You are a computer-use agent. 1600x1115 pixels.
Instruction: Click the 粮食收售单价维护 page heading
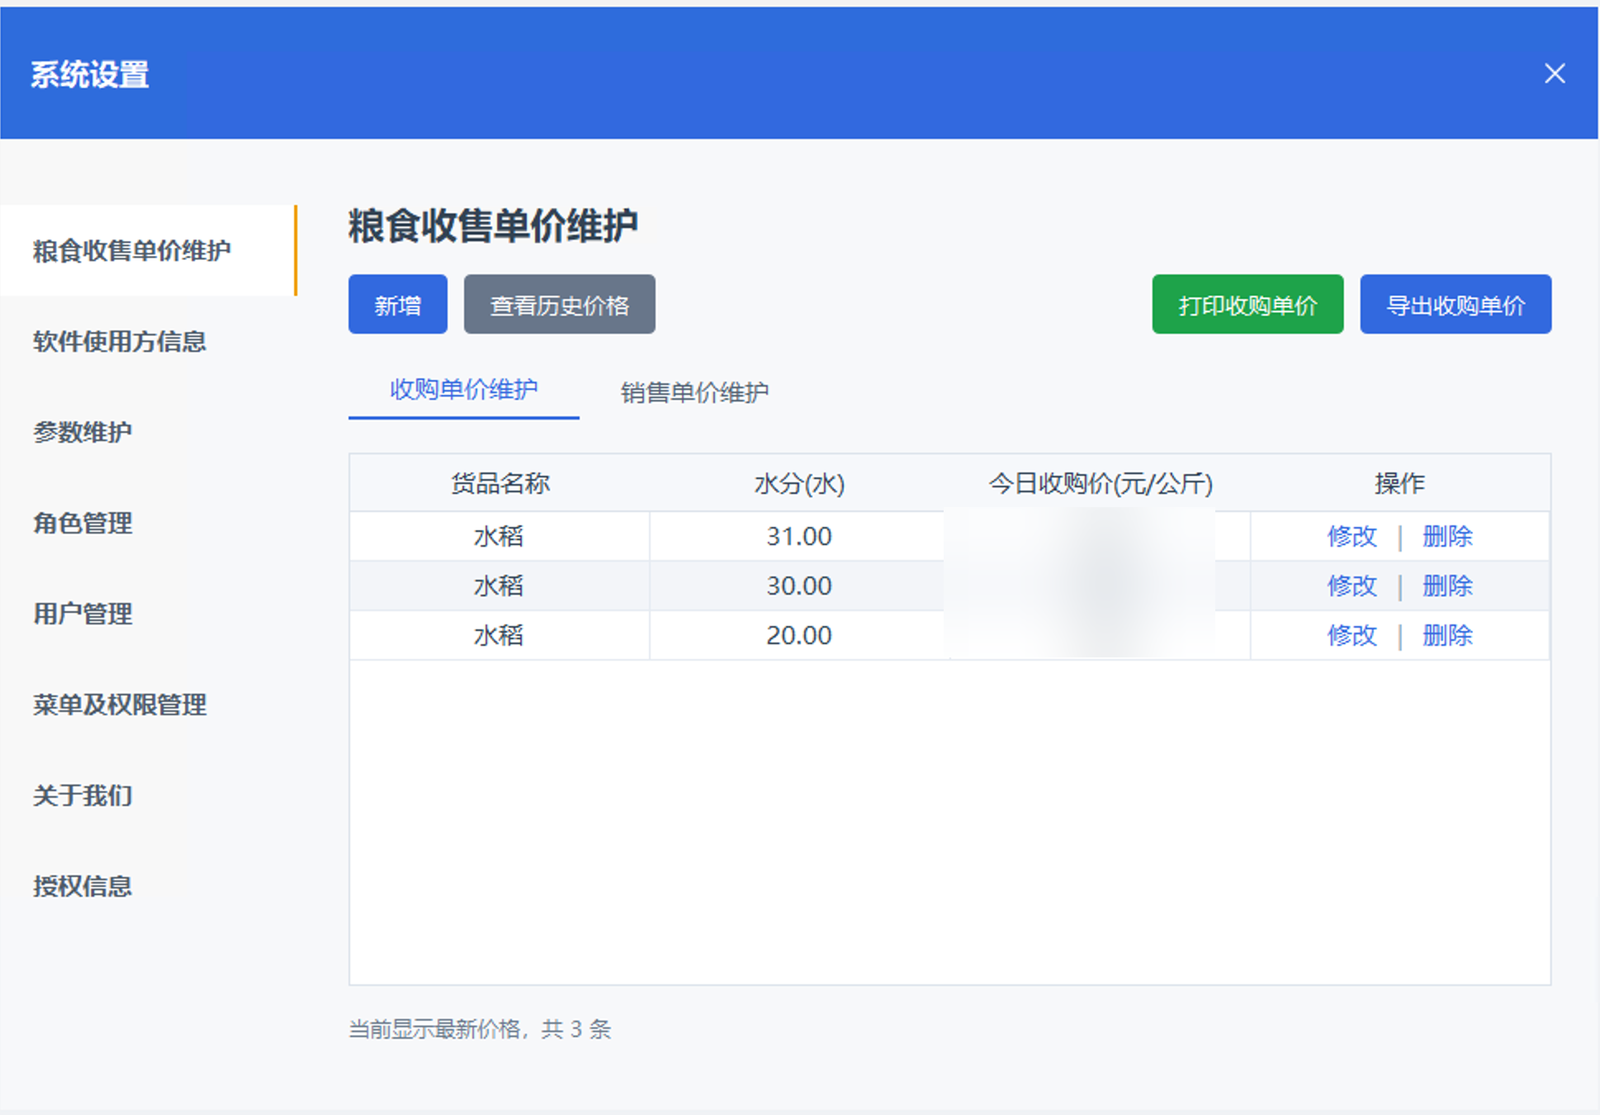point(493,226)
